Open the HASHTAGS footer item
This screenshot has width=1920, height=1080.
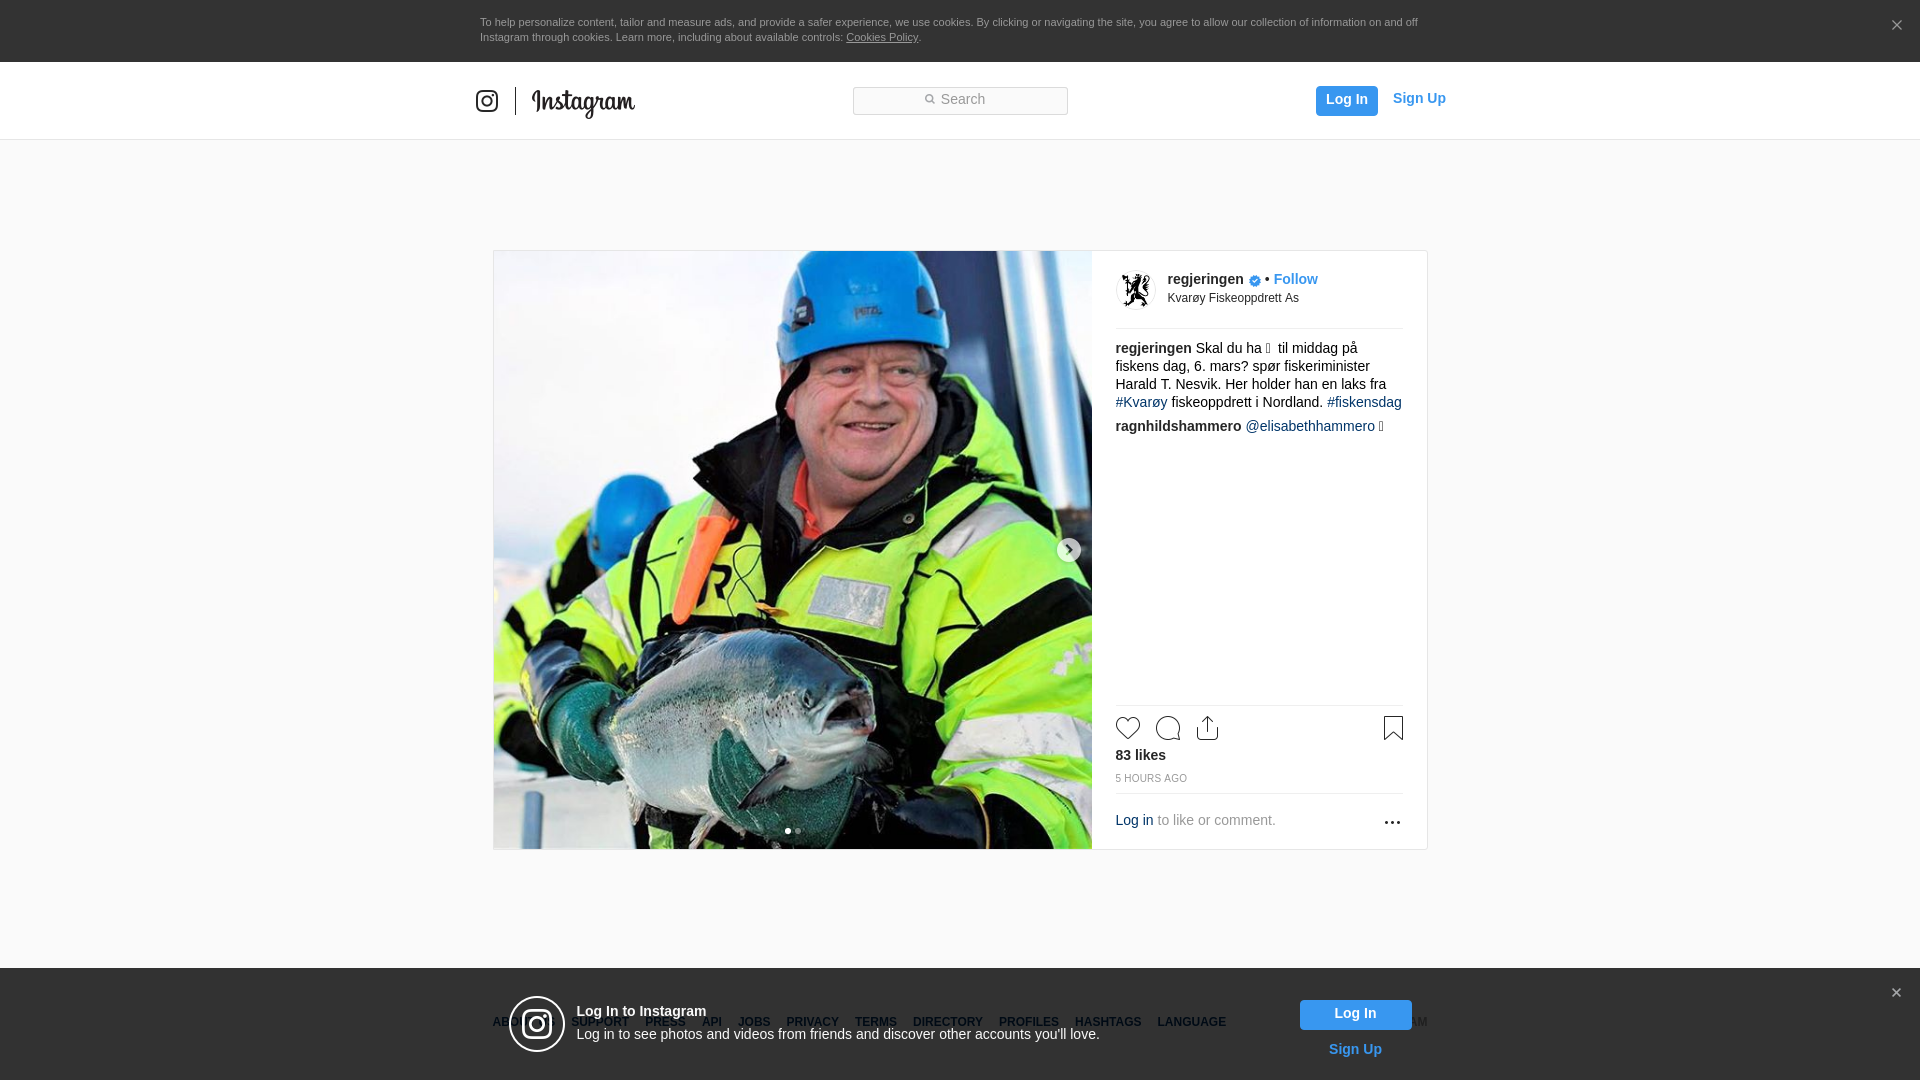(x=1107, y=1022)
